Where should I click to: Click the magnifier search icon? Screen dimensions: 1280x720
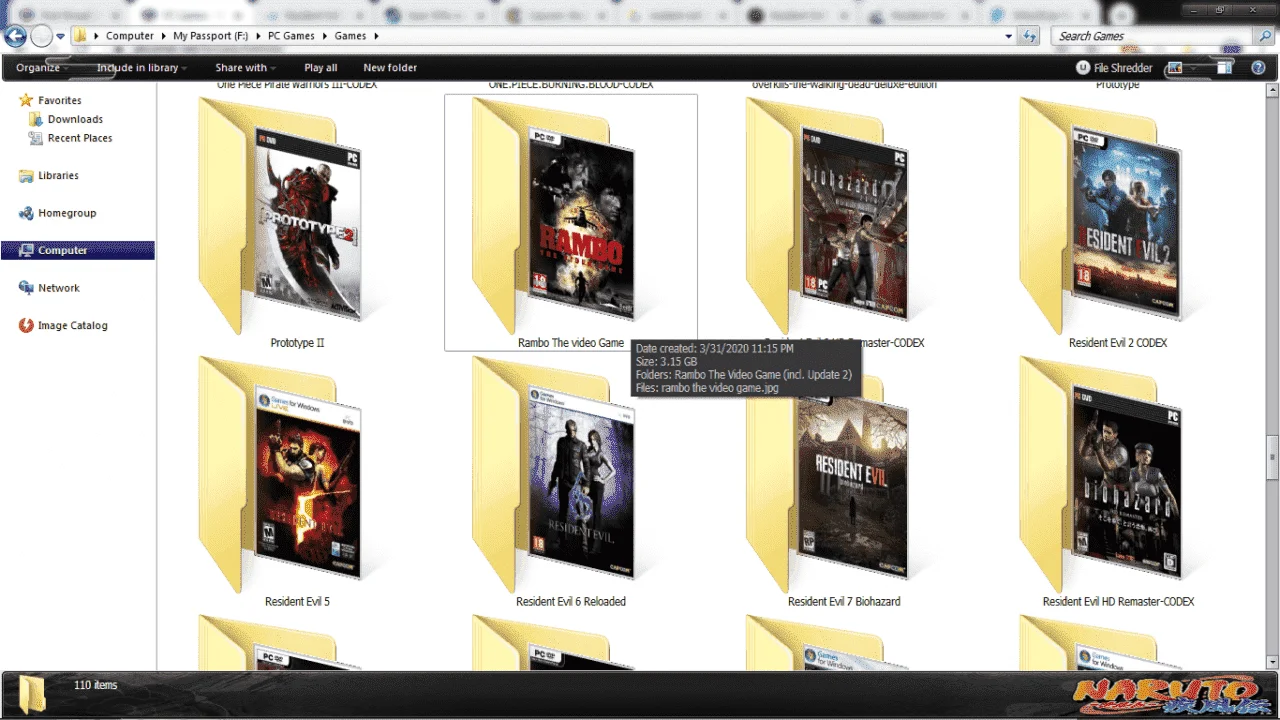[1265, 36]
